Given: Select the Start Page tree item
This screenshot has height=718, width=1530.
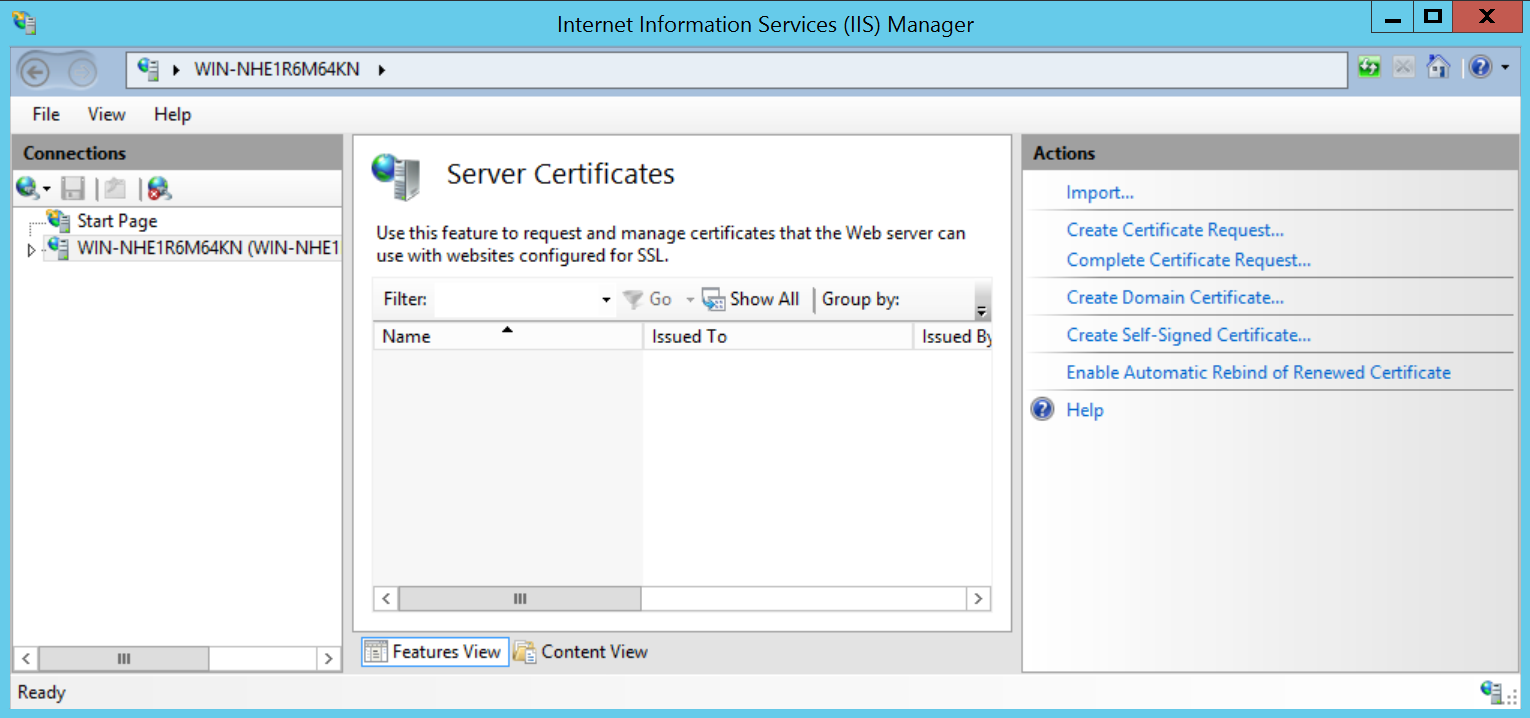Looking at the screenshot, I should pyautogui.click(x=117, y=221).
